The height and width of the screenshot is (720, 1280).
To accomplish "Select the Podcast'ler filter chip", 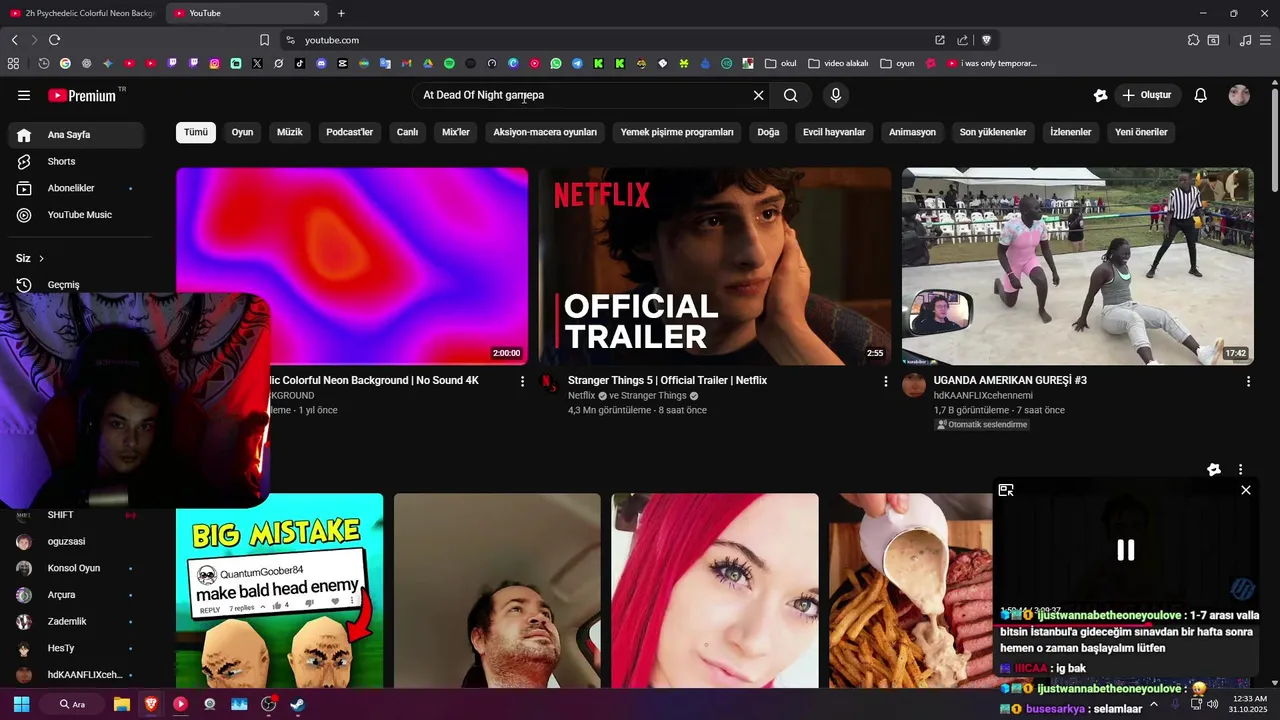I will [x=349, y=132].
